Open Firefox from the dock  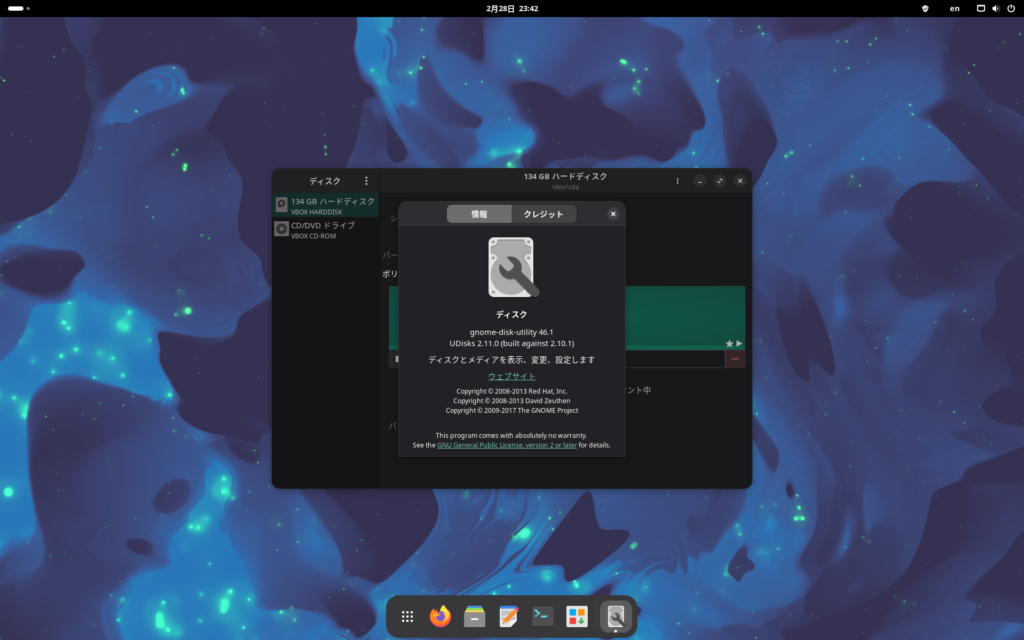[440, 617]
